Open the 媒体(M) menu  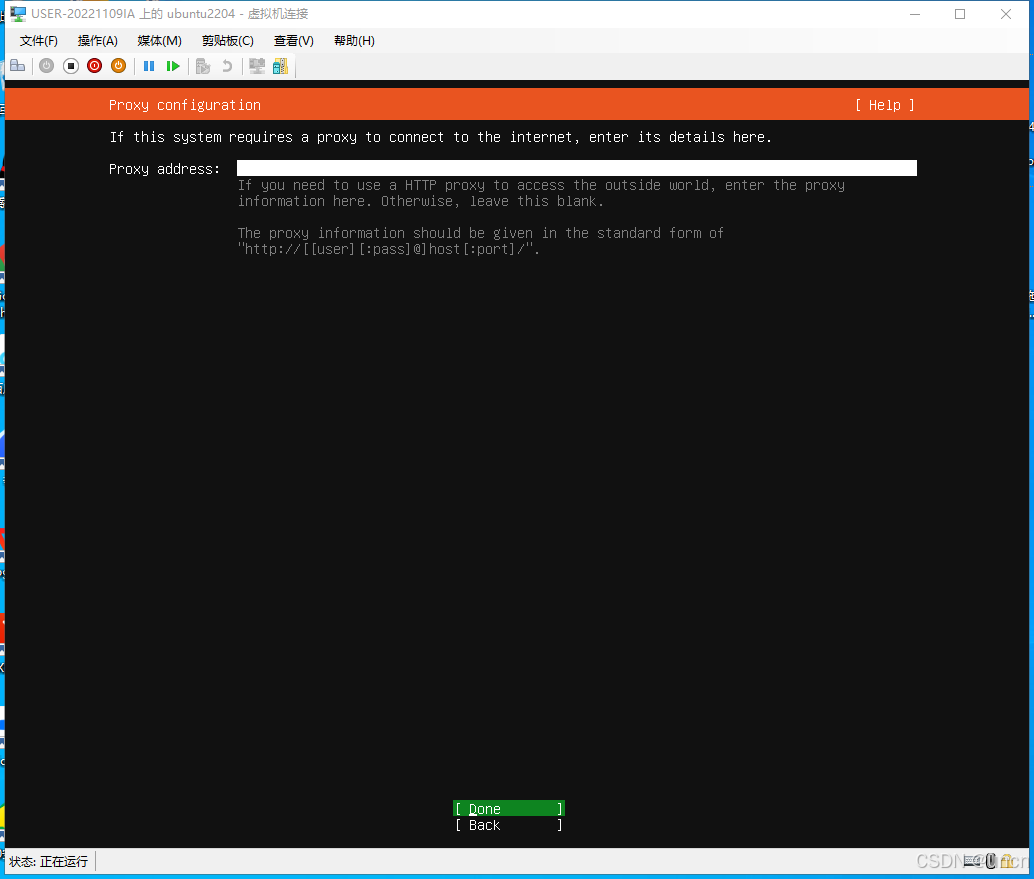point(158,40)
